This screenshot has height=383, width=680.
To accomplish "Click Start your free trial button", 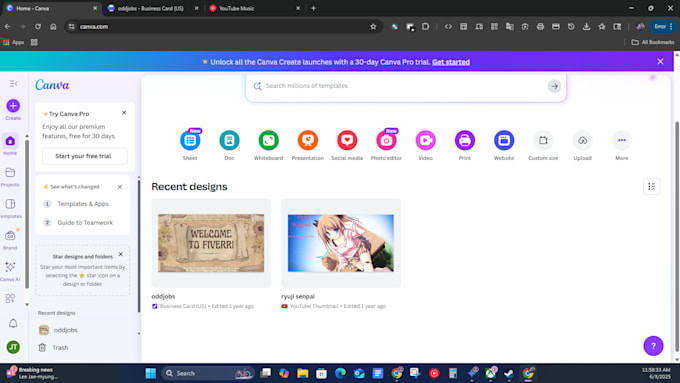I will tap(85, 156).
